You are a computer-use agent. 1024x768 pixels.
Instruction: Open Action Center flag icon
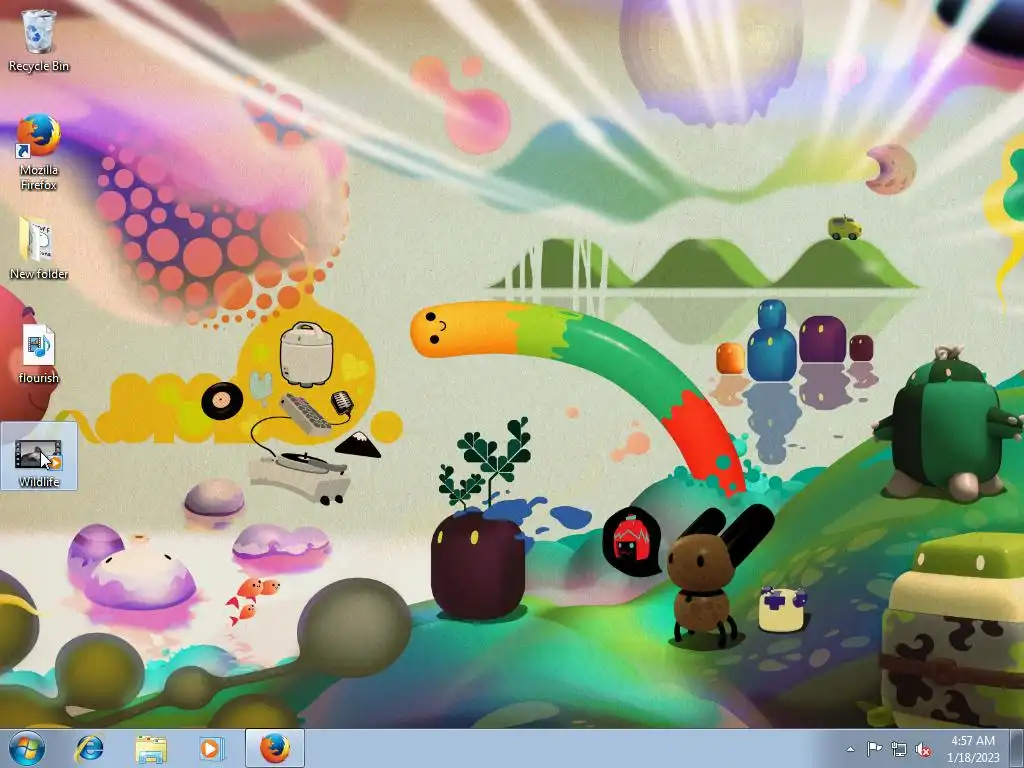(874, 749)
